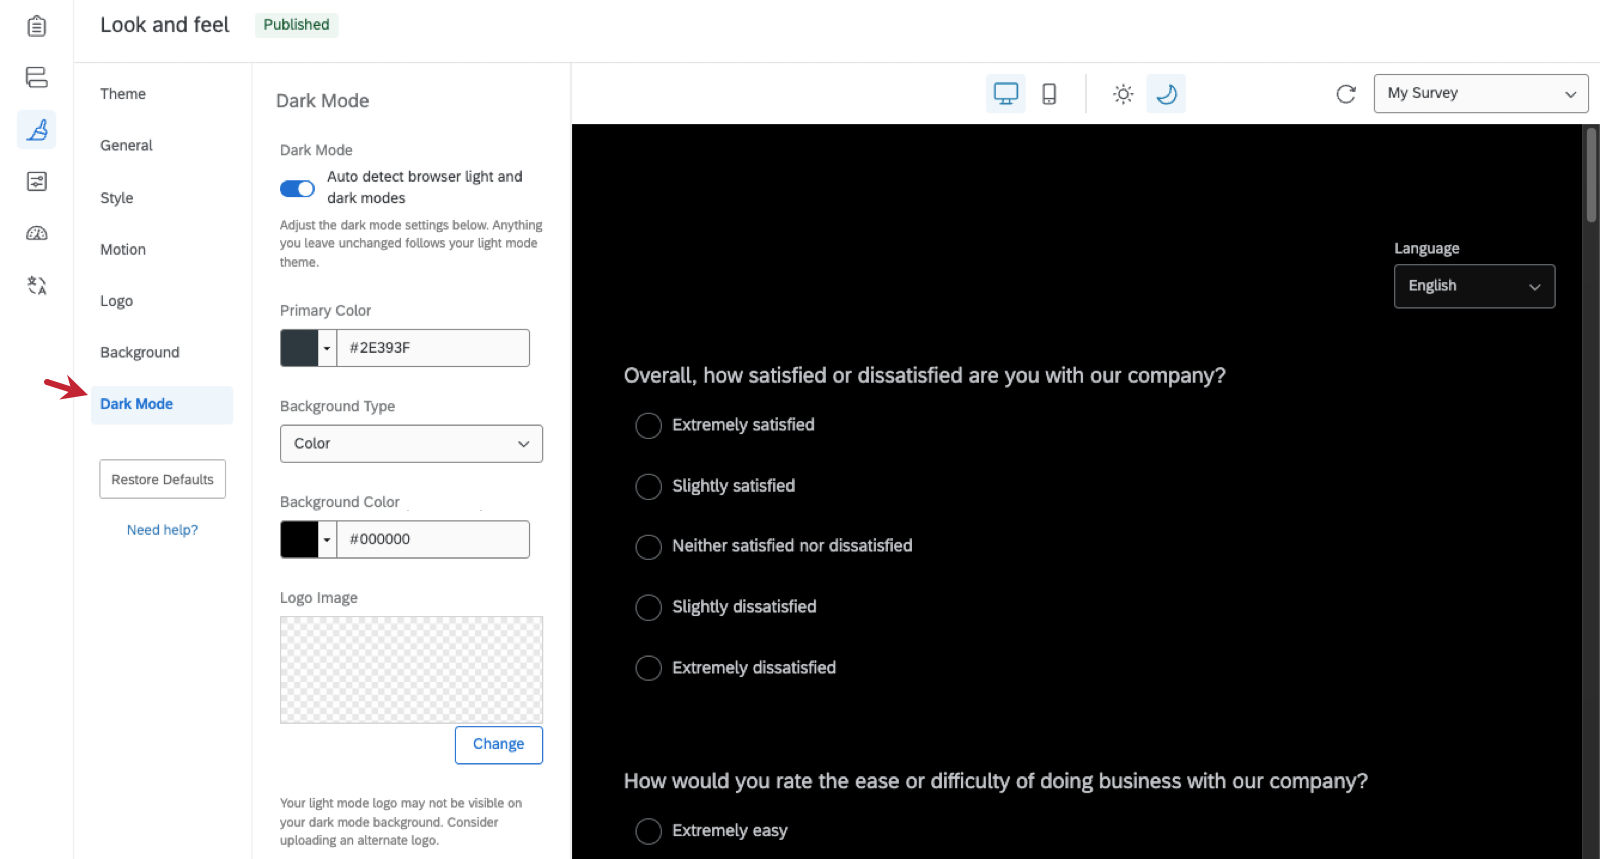Click the Primary Color swatch

[299, 348]
